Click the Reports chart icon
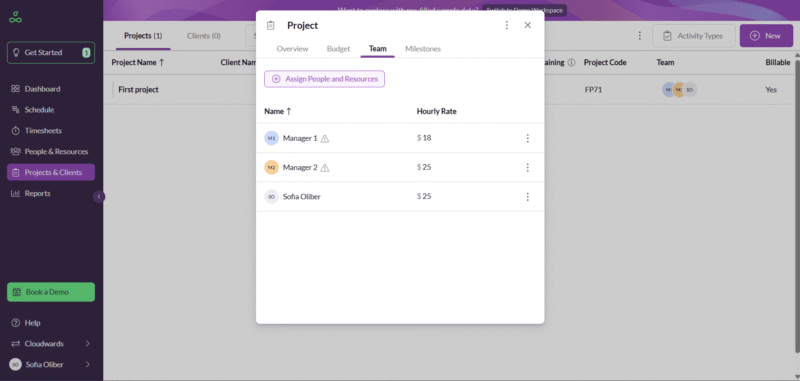The height and width of the screenshot is (381, 800). tap(15, 193)
